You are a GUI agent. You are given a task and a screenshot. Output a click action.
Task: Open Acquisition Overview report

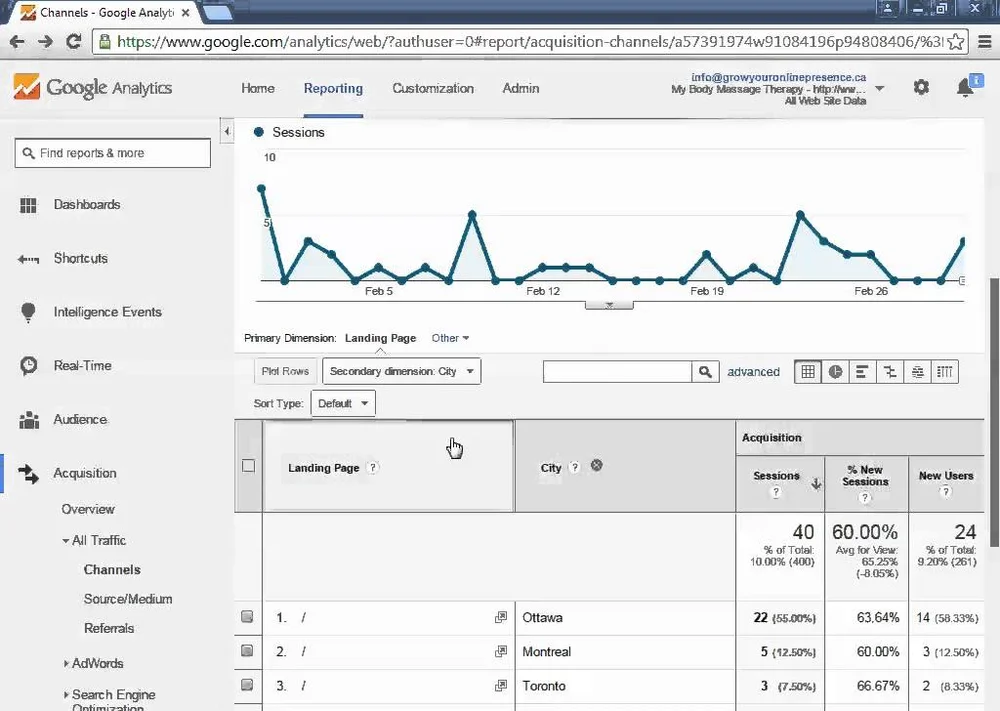tap(88, 509)
